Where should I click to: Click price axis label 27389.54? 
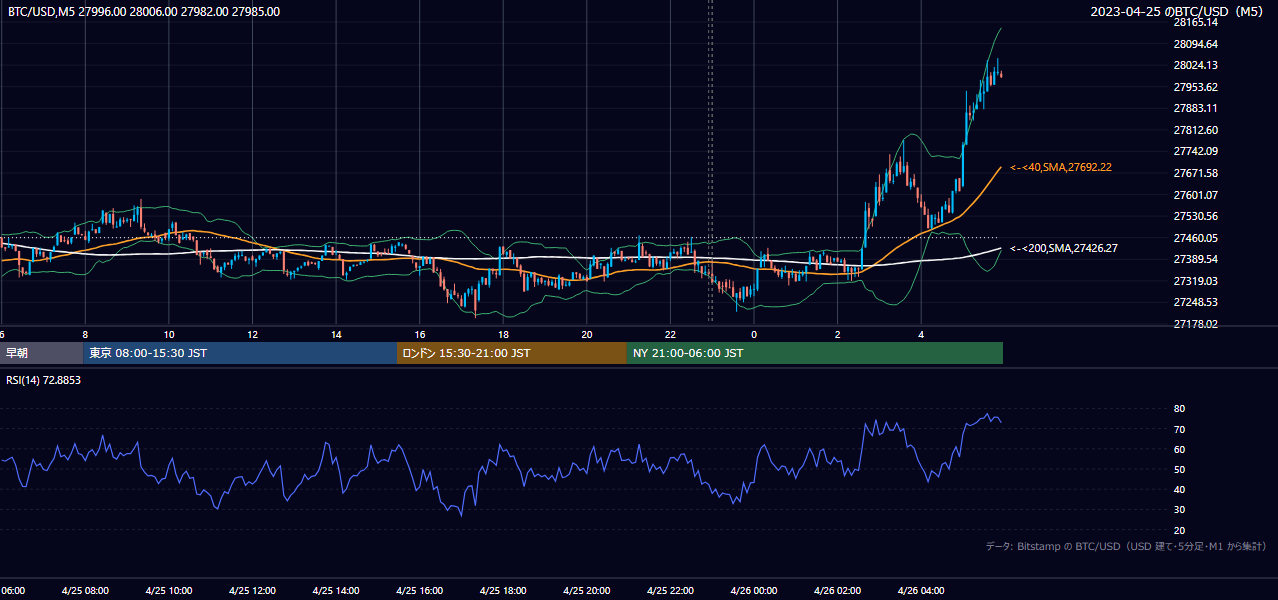pos(1196,259)
